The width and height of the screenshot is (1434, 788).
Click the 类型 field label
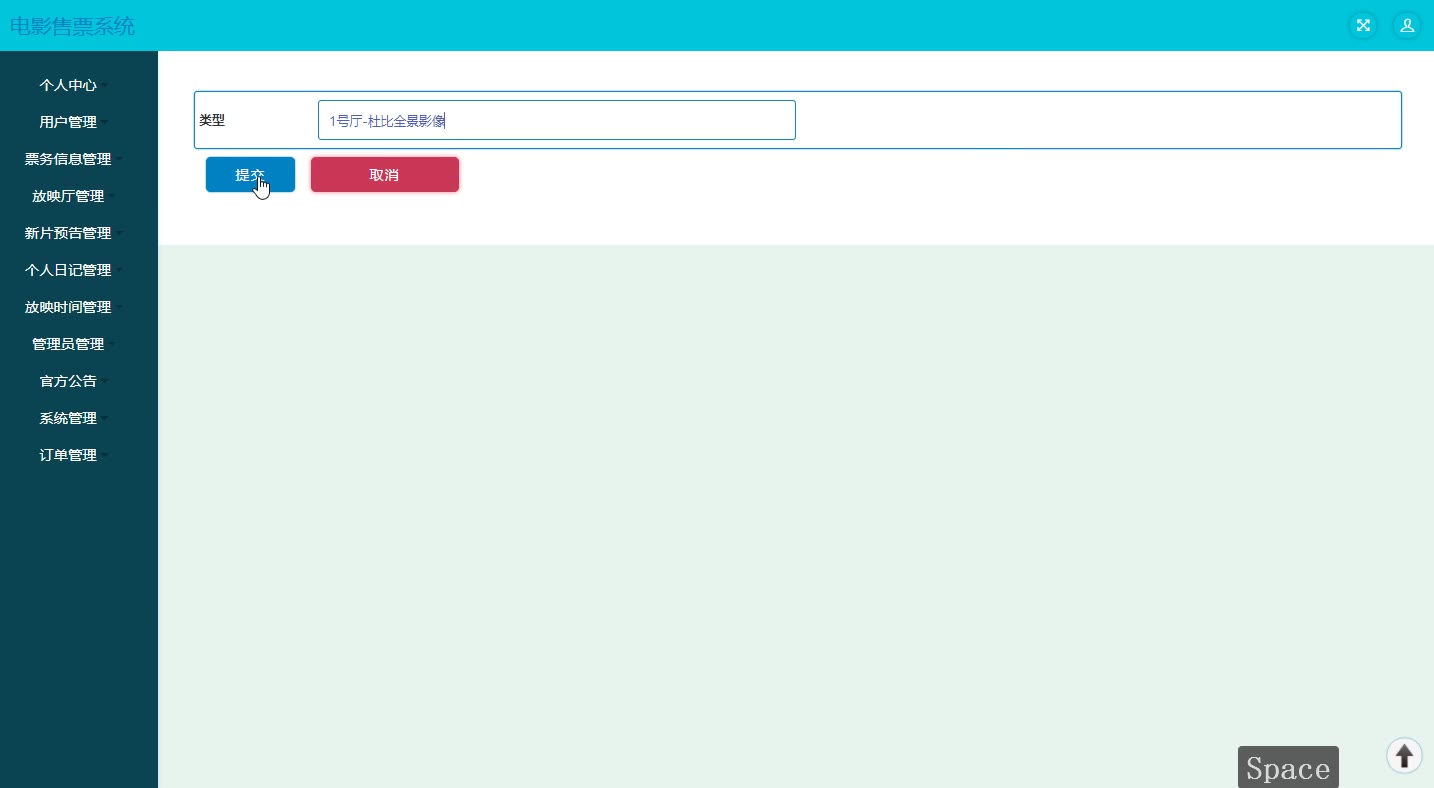click(212, 120)
